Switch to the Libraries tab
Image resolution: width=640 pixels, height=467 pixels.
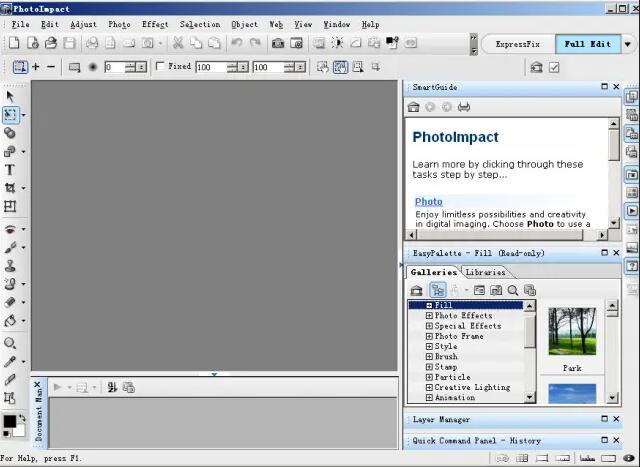click(x=486, y=272)
